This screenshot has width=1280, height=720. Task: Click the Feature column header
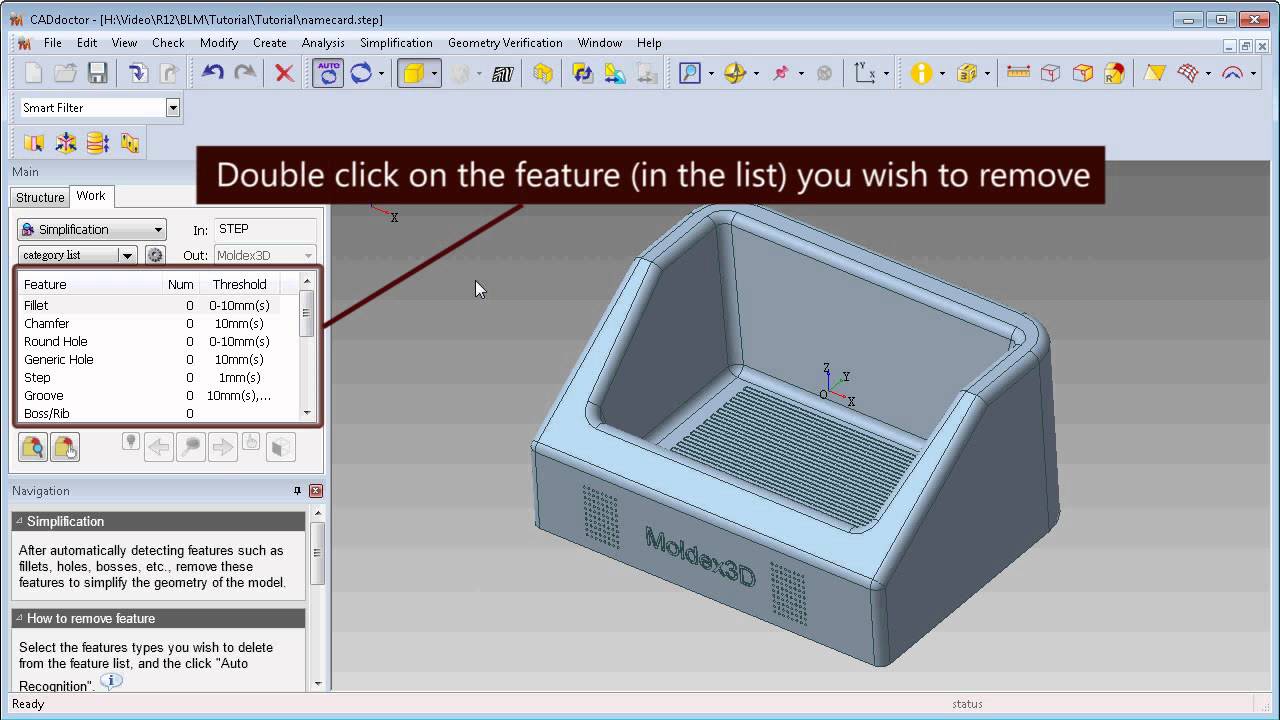click(92, 284)
